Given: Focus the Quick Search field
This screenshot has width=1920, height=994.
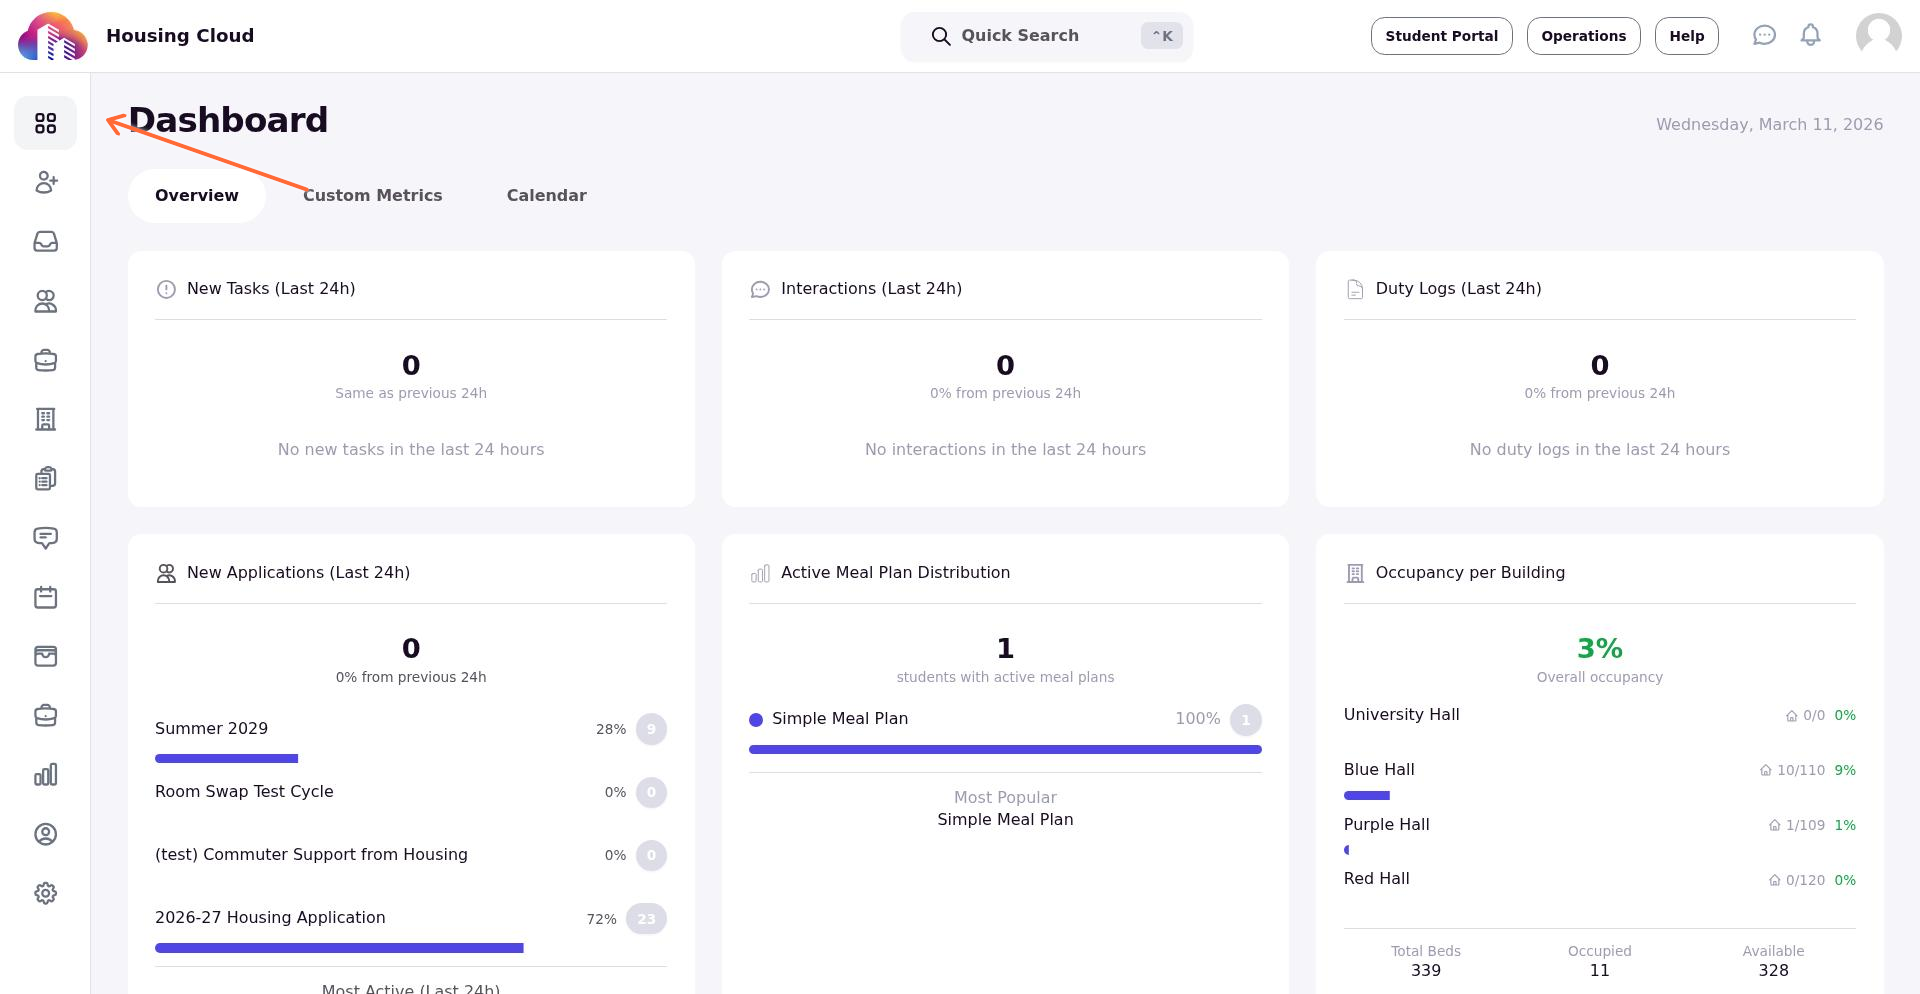Looking at the screenshot, I should click(x=1046, y=36).
